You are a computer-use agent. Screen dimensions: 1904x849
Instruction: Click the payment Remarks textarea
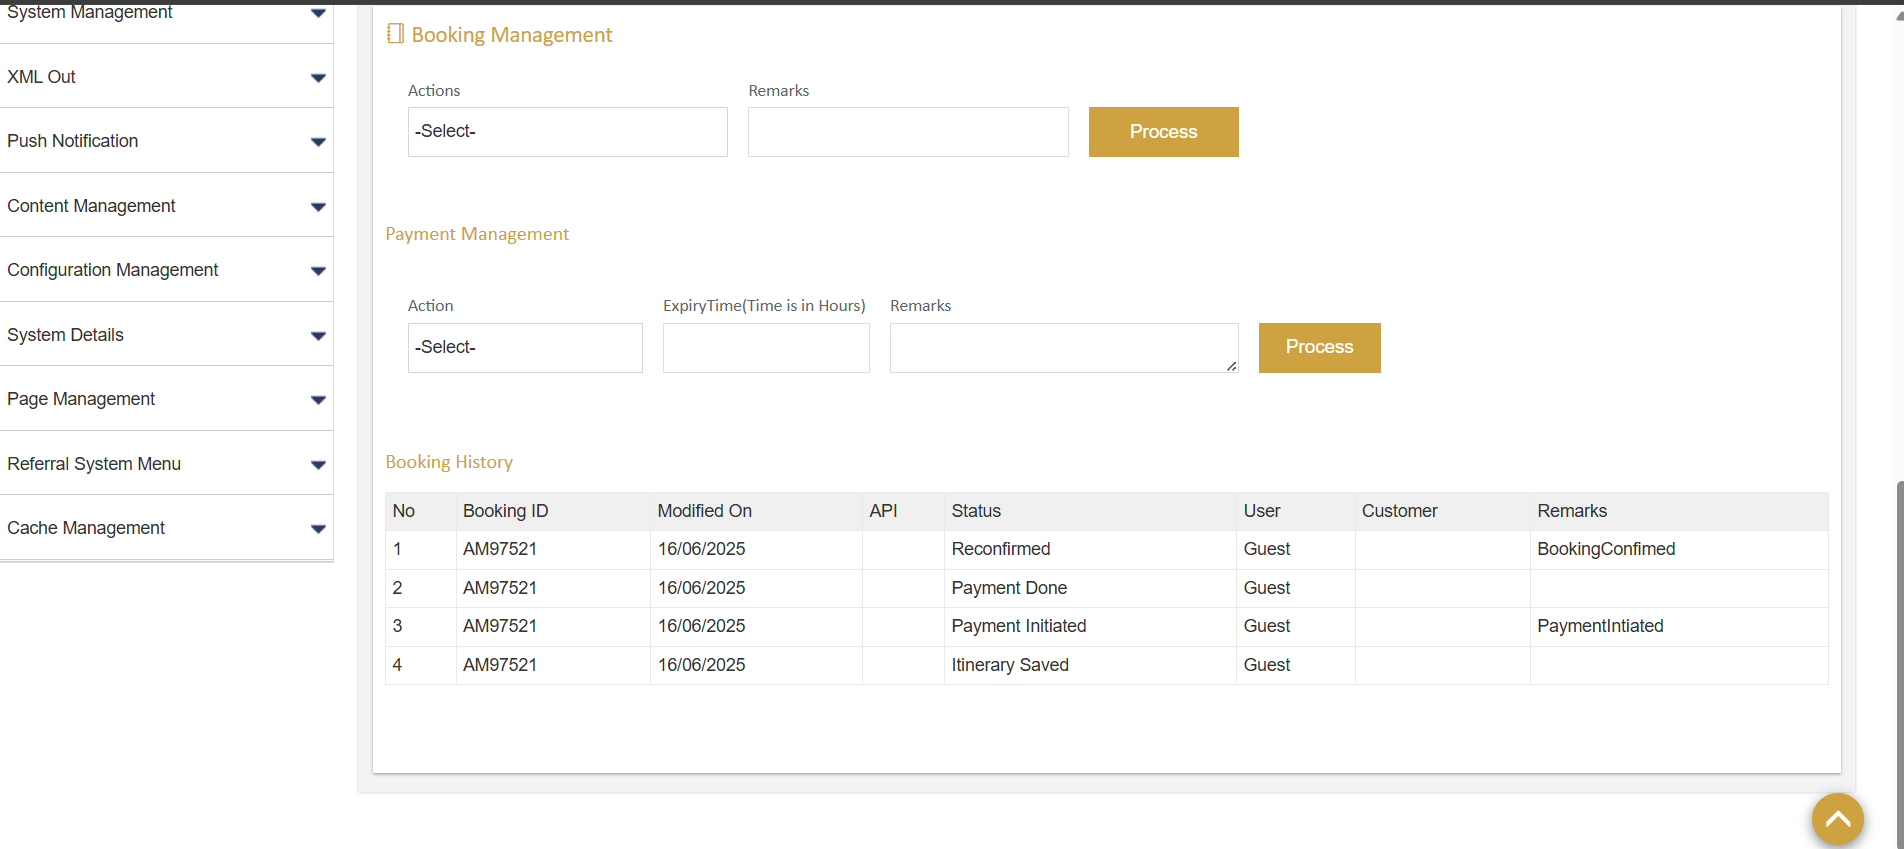coord(1063,348)
